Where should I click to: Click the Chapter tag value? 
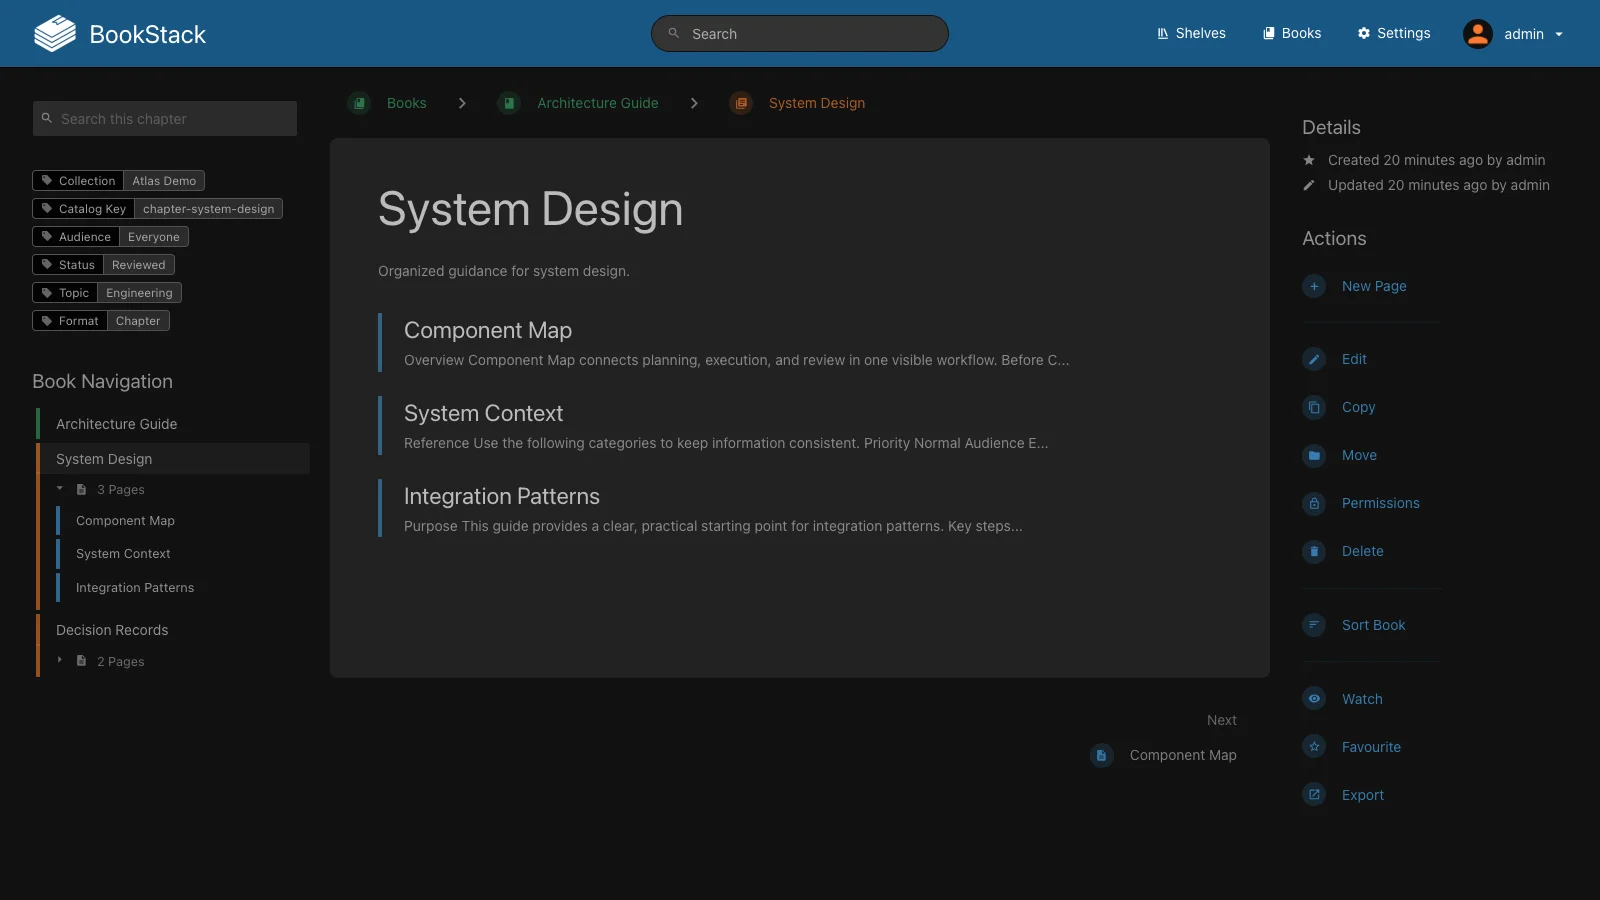point(138,321)
